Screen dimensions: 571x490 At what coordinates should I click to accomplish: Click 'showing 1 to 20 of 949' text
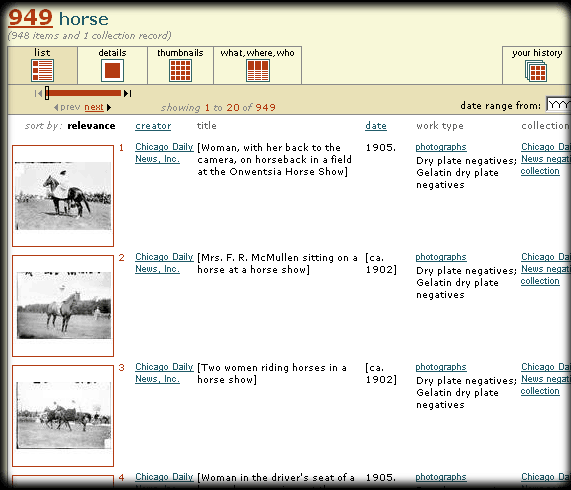(218, 107)
